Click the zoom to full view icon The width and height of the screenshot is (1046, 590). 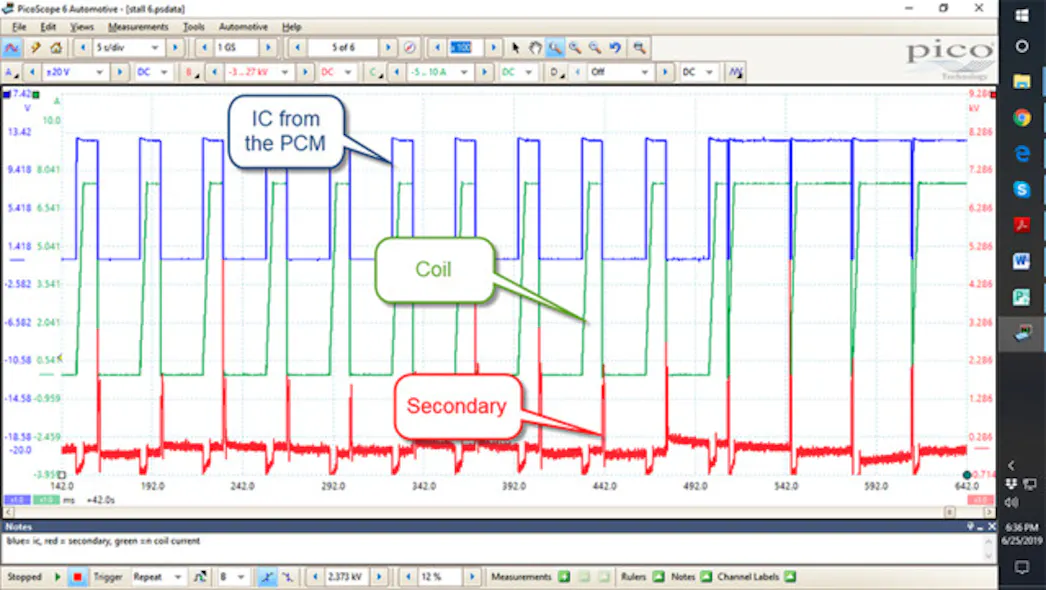tap(639, 48)
